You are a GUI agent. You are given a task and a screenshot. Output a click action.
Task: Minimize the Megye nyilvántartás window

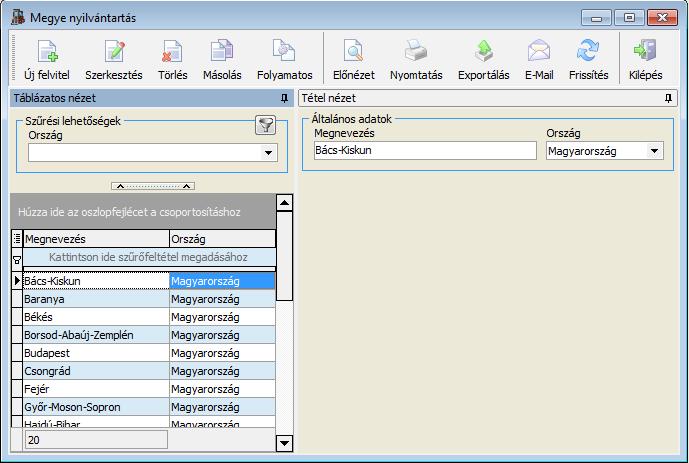596,18
